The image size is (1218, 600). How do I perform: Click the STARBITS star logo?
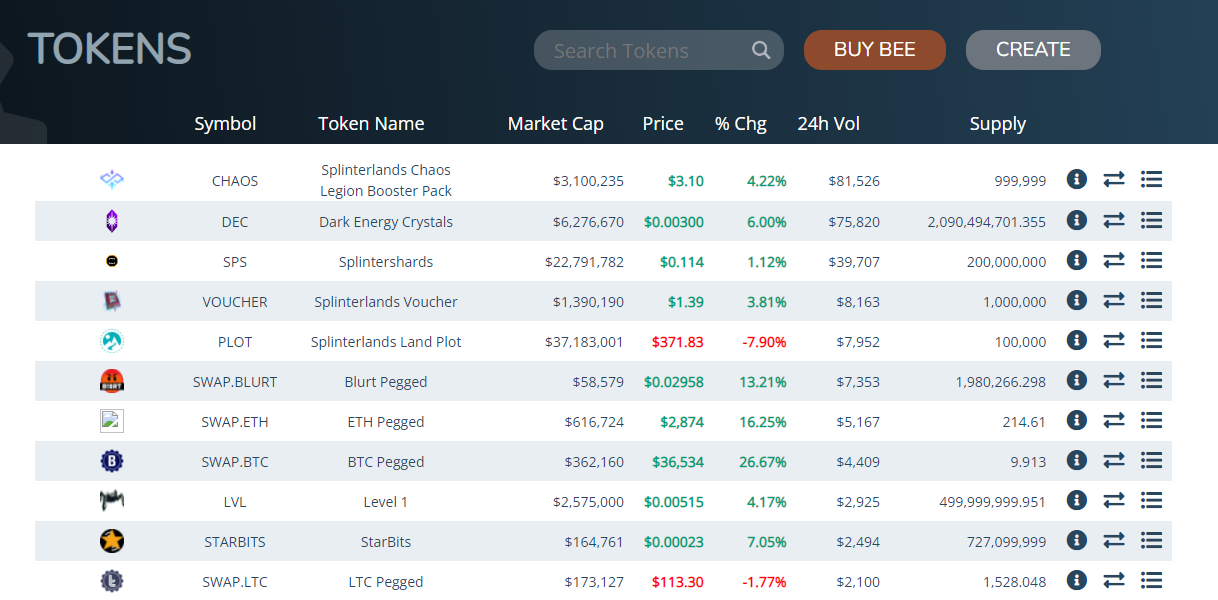coord(112,541)
